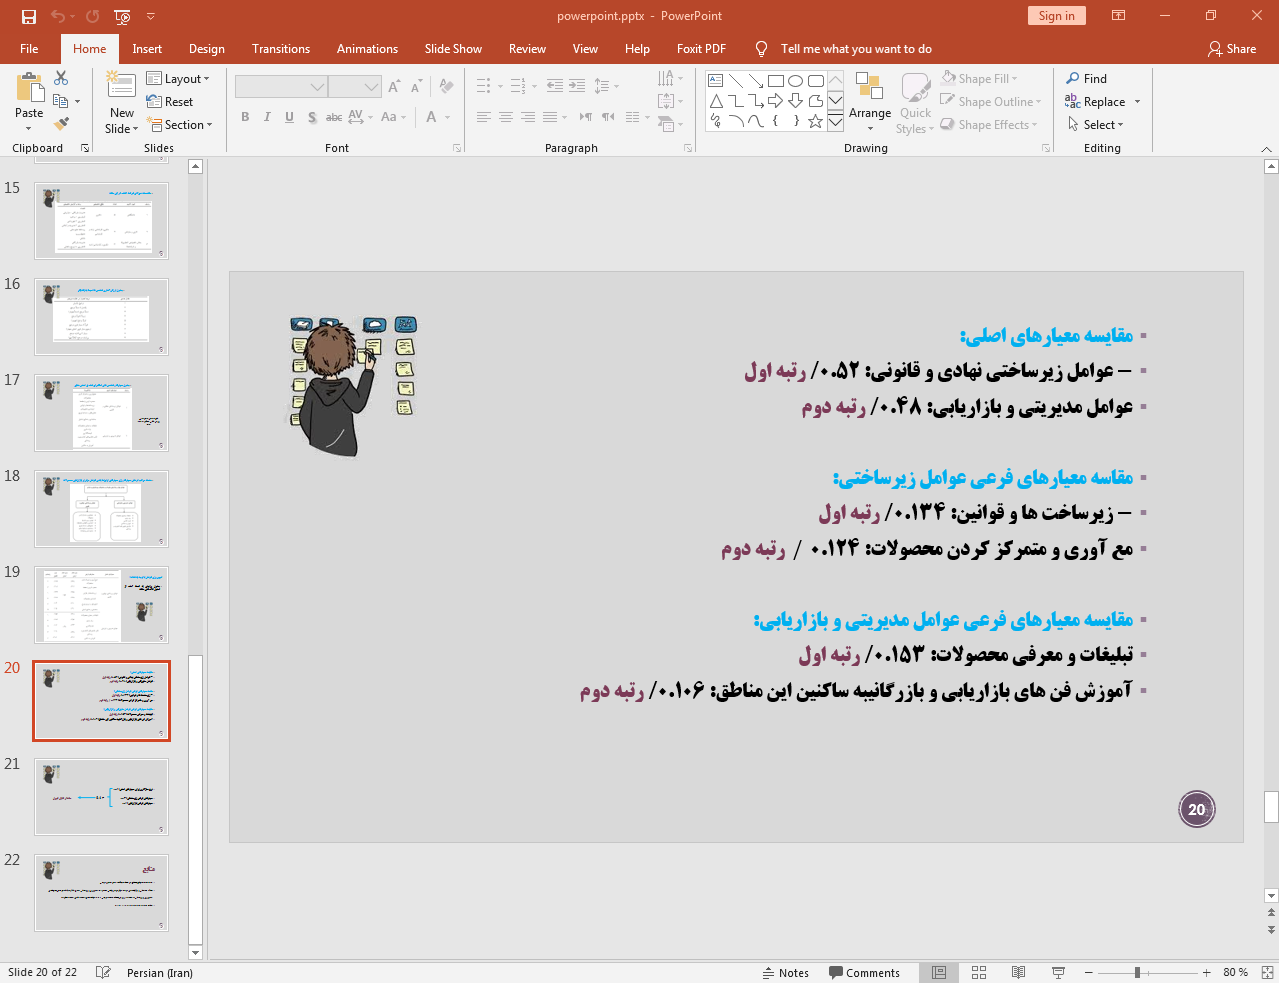Enable underline on selected text

[288, 117]
